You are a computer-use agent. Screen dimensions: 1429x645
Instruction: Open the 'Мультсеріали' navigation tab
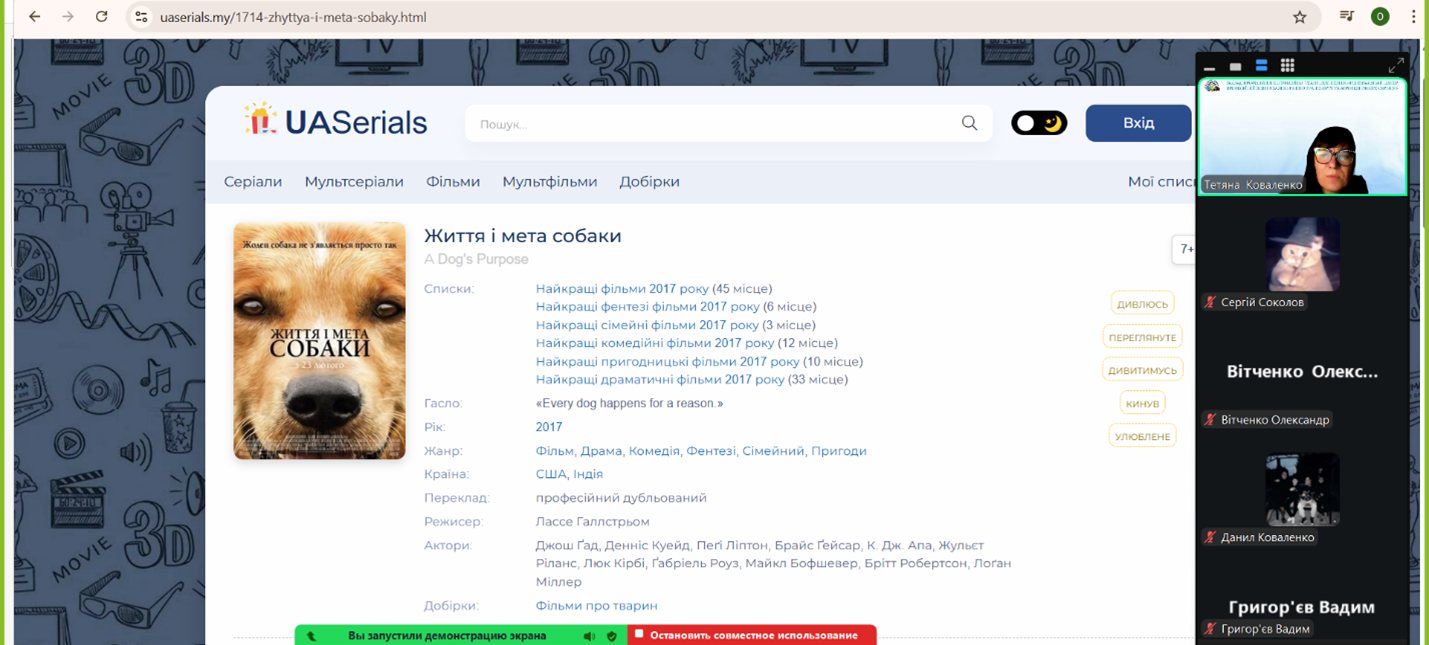(354, 182)
